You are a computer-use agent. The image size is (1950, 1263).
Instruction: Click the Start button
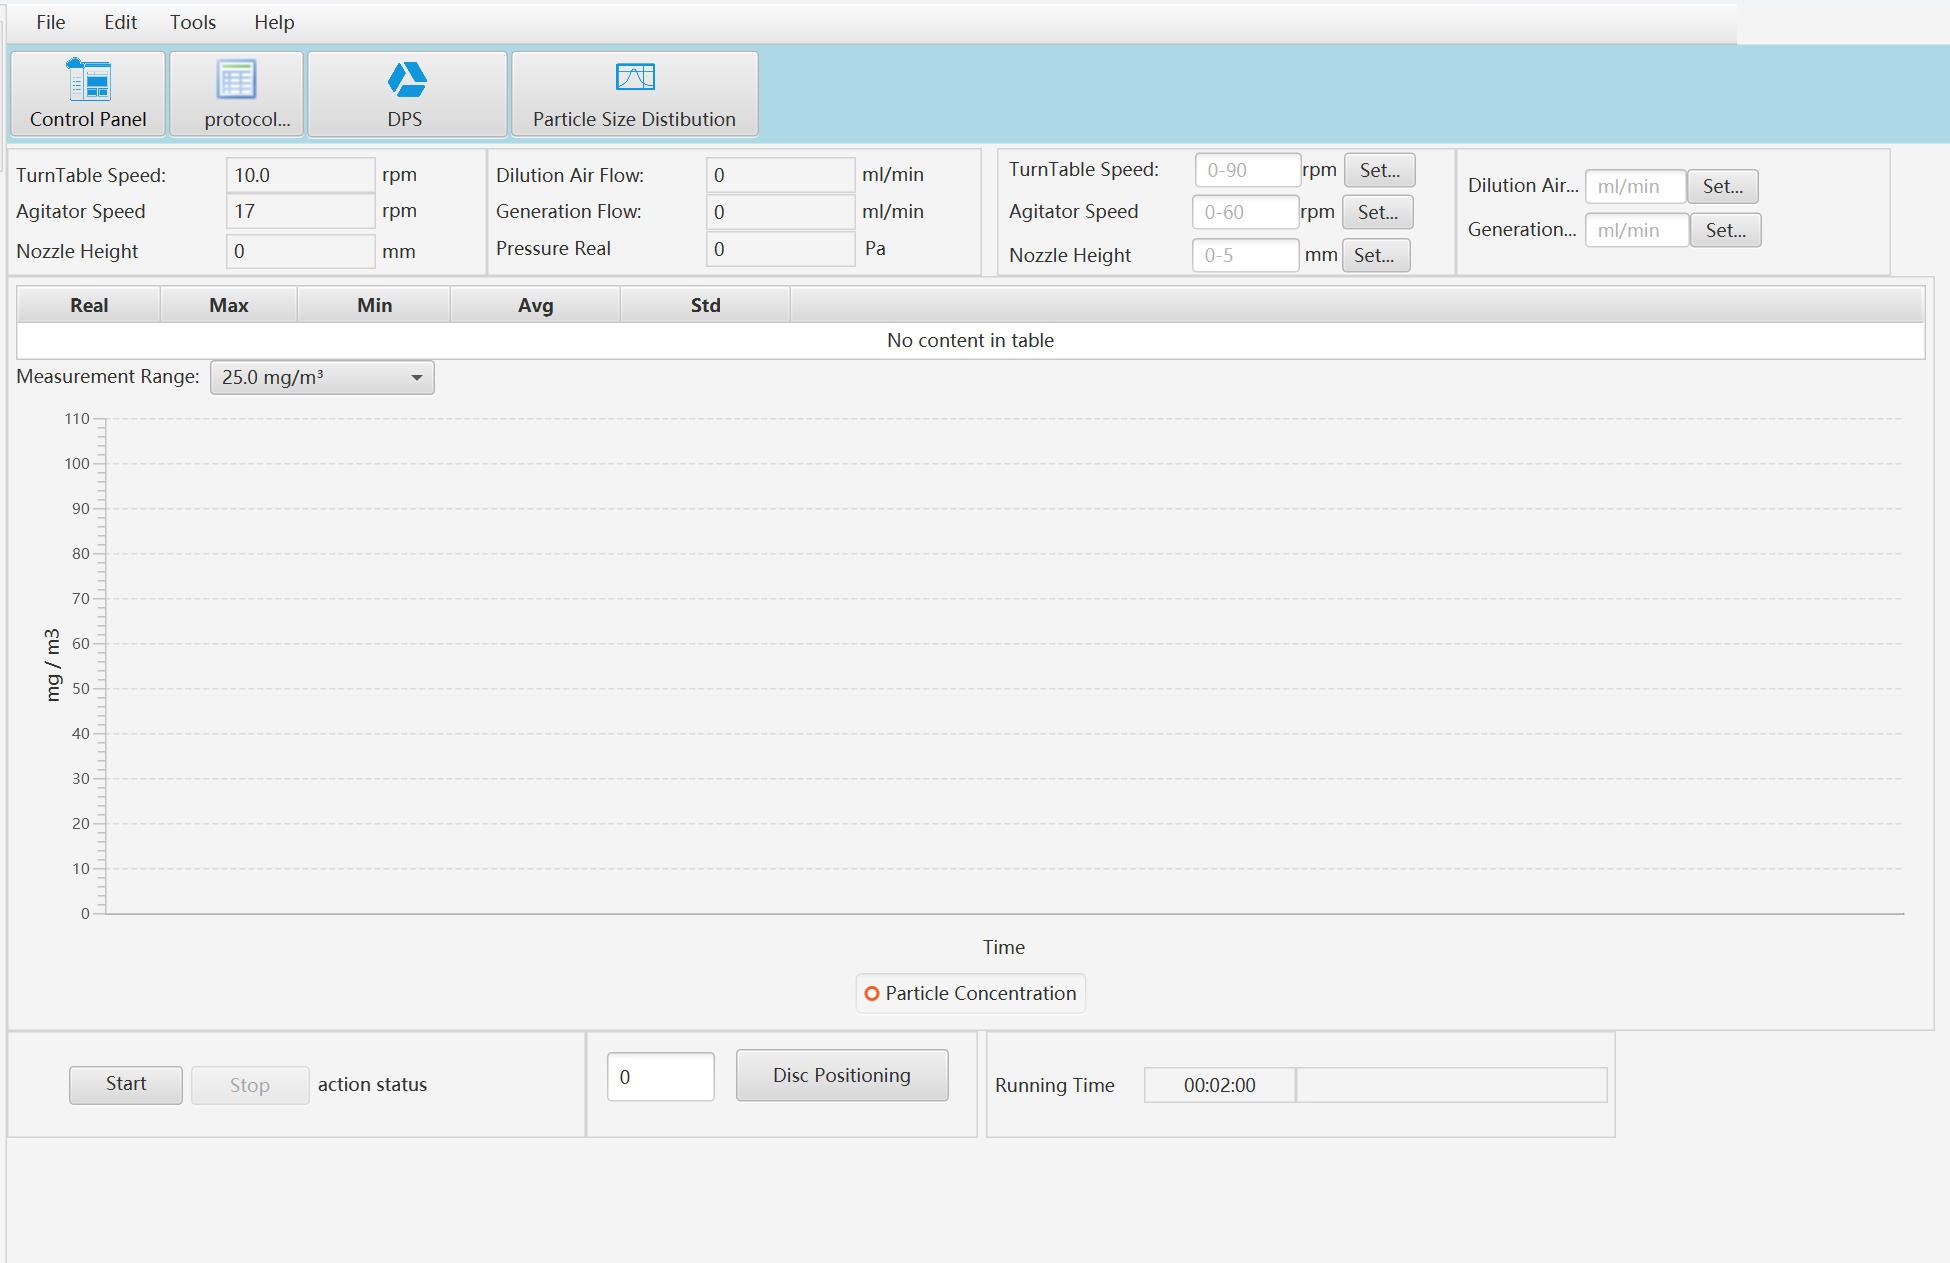pyautogui.click(x=126, y=1084)
